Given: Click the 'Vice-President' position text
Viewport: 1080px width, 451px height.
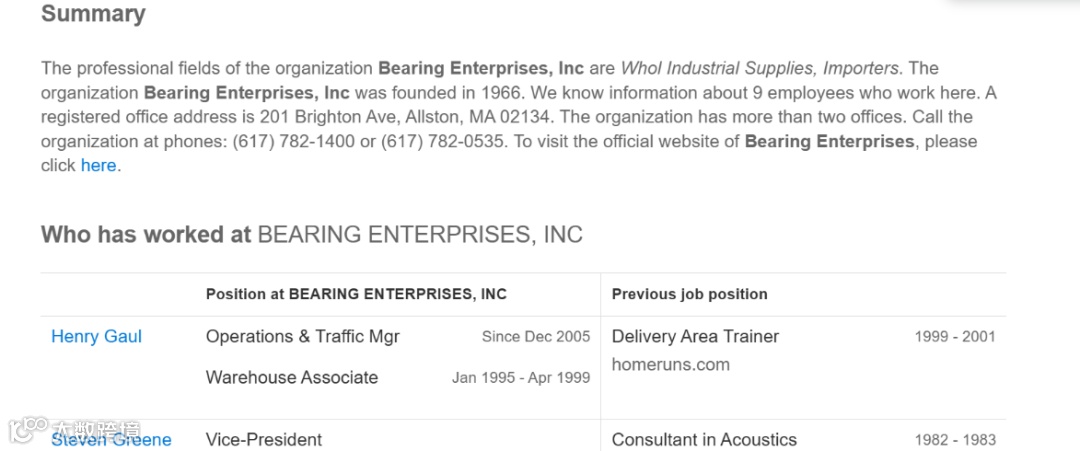Looking at the screenshot, I should (x=264, y=440).
